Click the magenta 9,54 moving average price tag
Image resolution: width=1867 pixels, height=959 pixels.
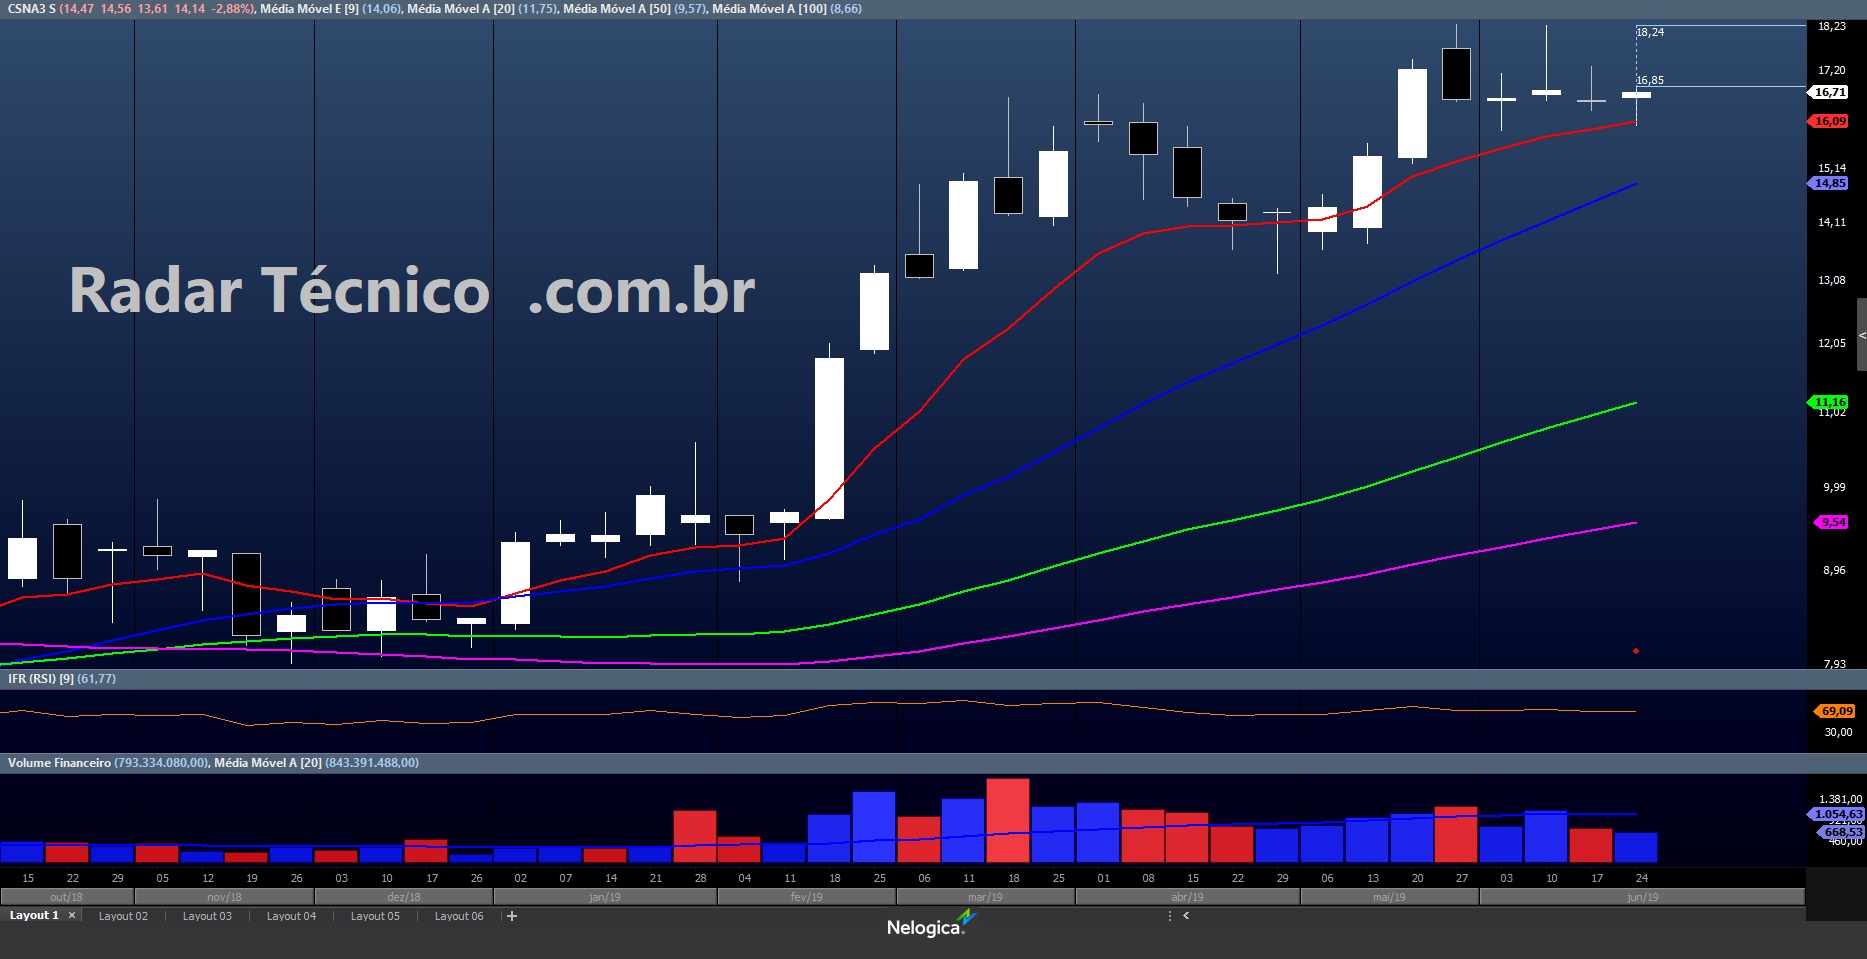click(x=1832, y=522)
